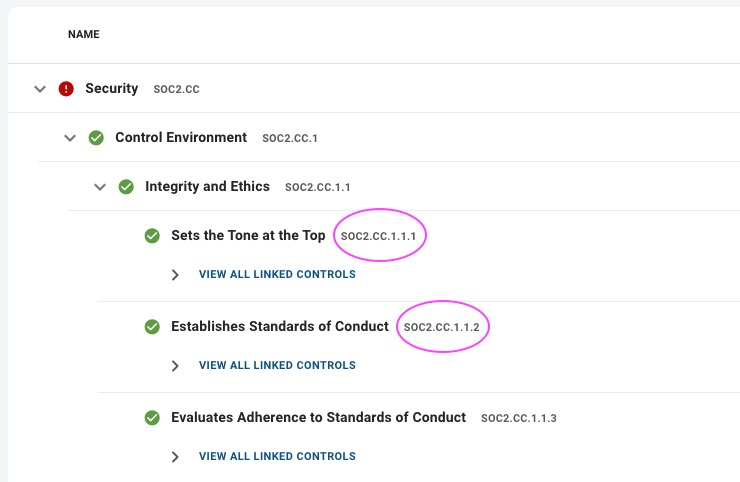Click green check icon next to Control Environment
Image resolution: width=740 pixels, height=482 pixels.
coord(96,138)
